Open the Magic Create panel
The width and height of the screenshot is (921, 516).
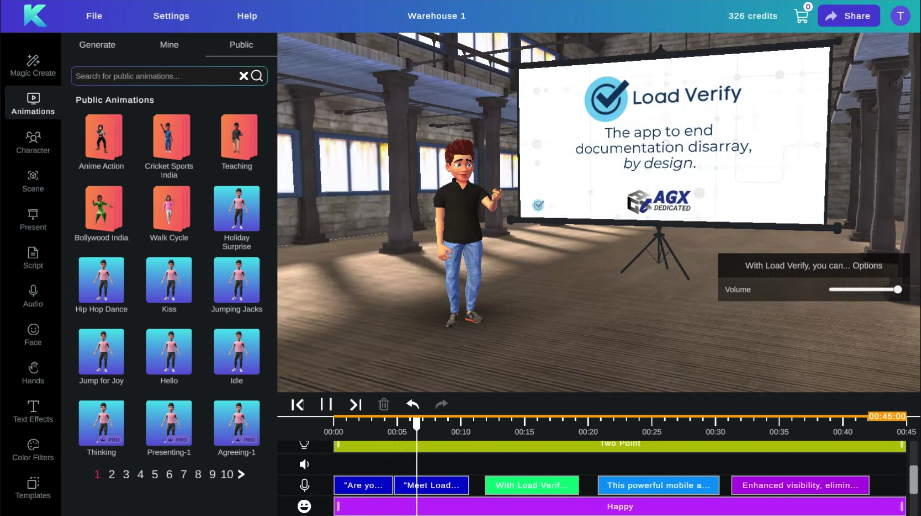(x=32, y=65)
